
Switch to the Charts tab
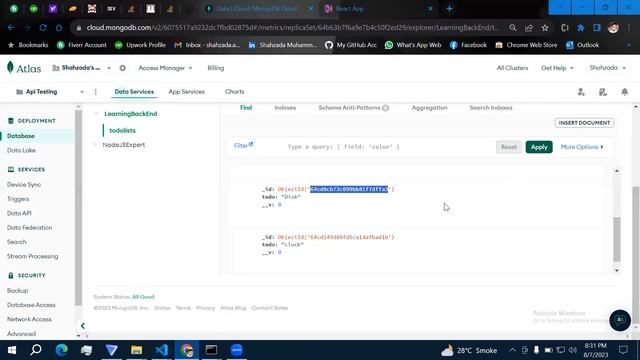click(x=234, y=92)
